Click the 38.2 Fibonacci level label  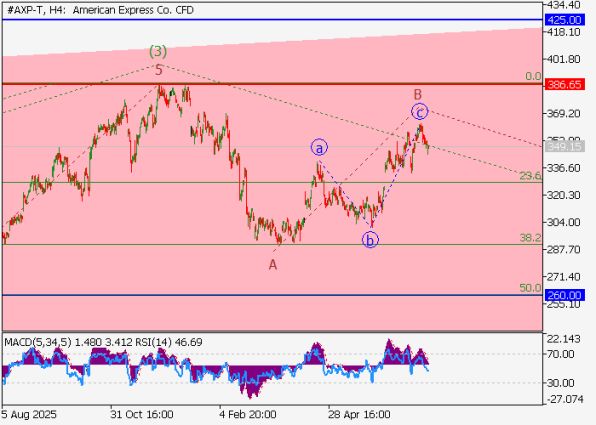(530, 238)
